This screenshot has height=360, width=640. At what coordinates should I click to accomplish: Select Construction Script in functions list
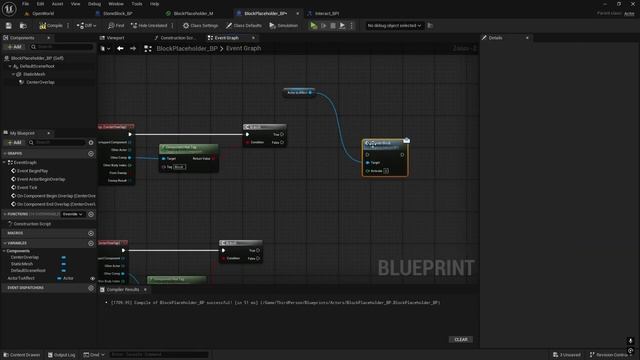[32, 224]
